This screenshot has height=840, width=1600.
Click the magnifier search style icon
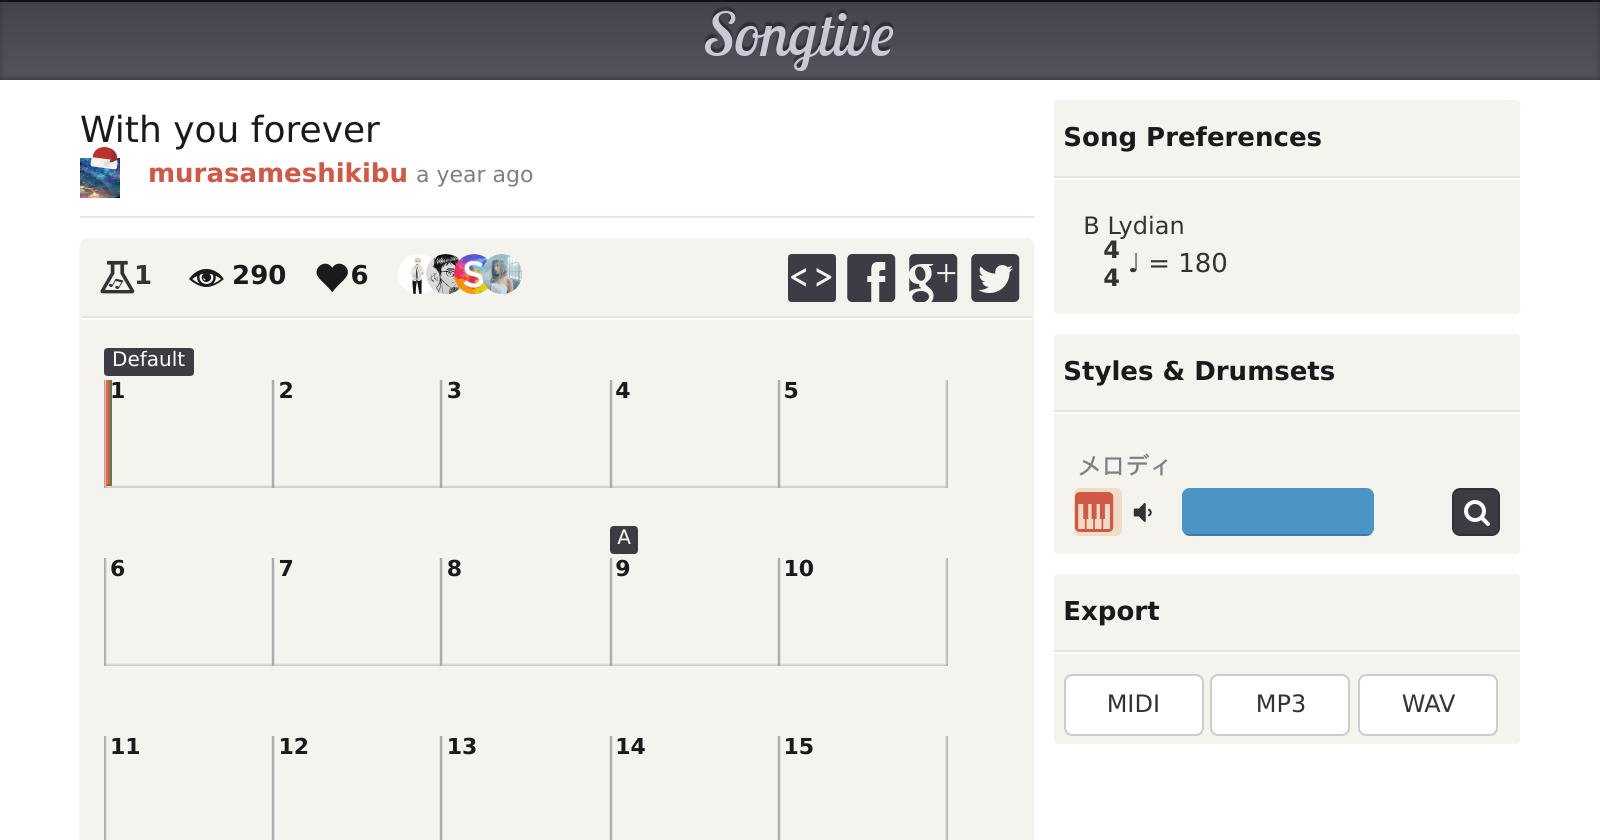click(1476, 512)
